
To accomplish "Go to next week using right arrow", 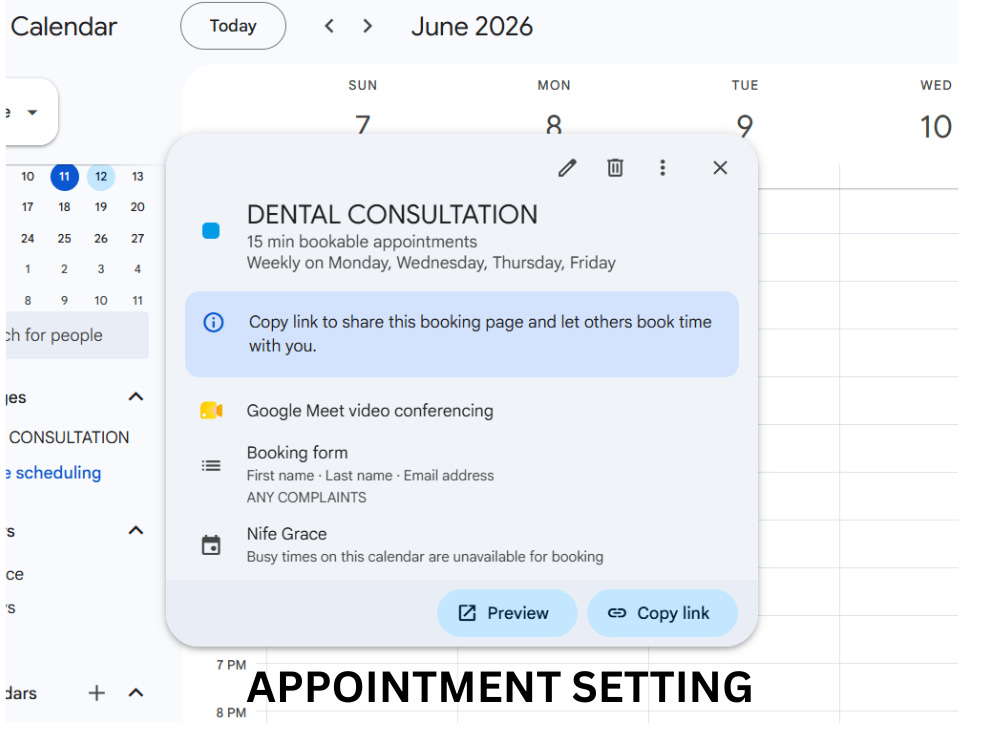I will pos(367,26).
